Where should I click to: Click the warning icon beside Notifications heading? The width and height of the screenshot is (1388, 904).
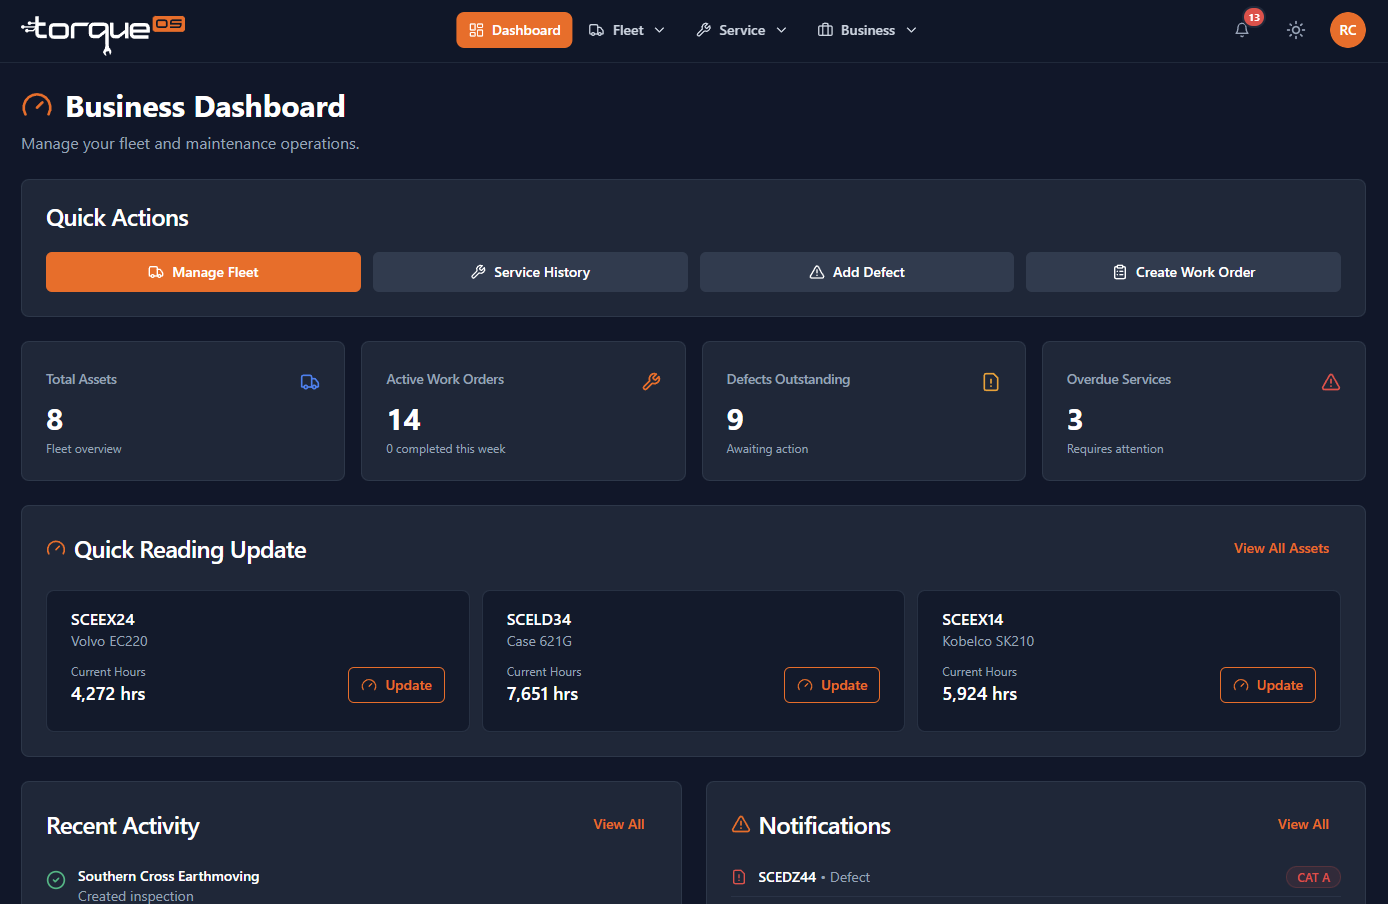741,824
